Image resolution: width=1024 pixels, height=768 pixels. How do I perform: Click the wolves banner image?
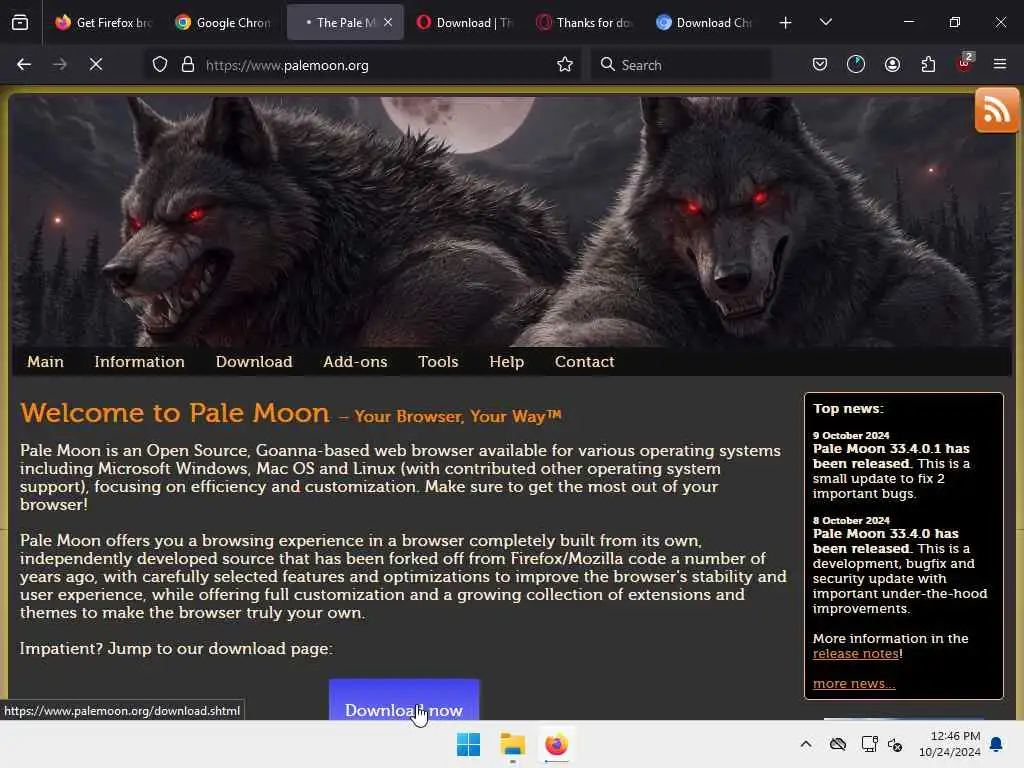(x=512, y=222)
